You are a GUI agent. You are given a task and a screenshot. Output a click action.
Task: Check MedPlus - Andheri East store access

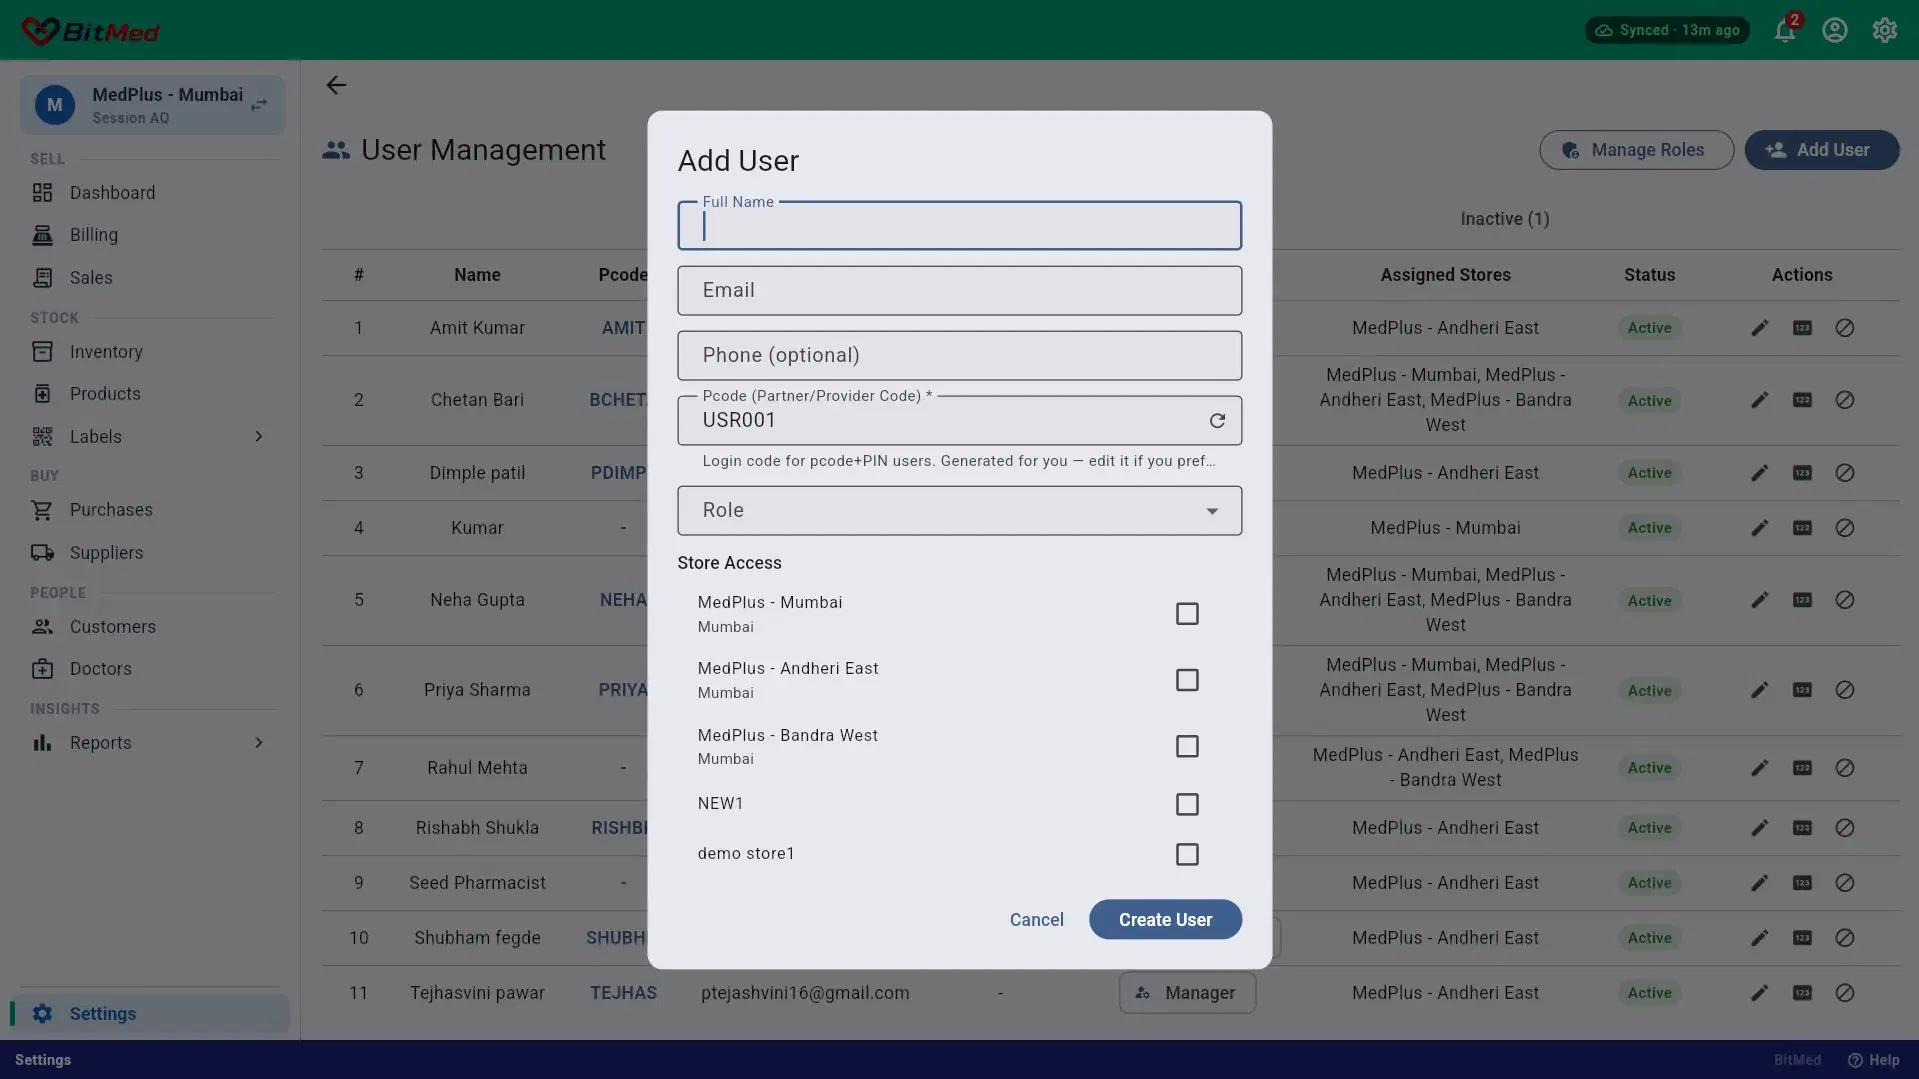[x=1187, y=680]
